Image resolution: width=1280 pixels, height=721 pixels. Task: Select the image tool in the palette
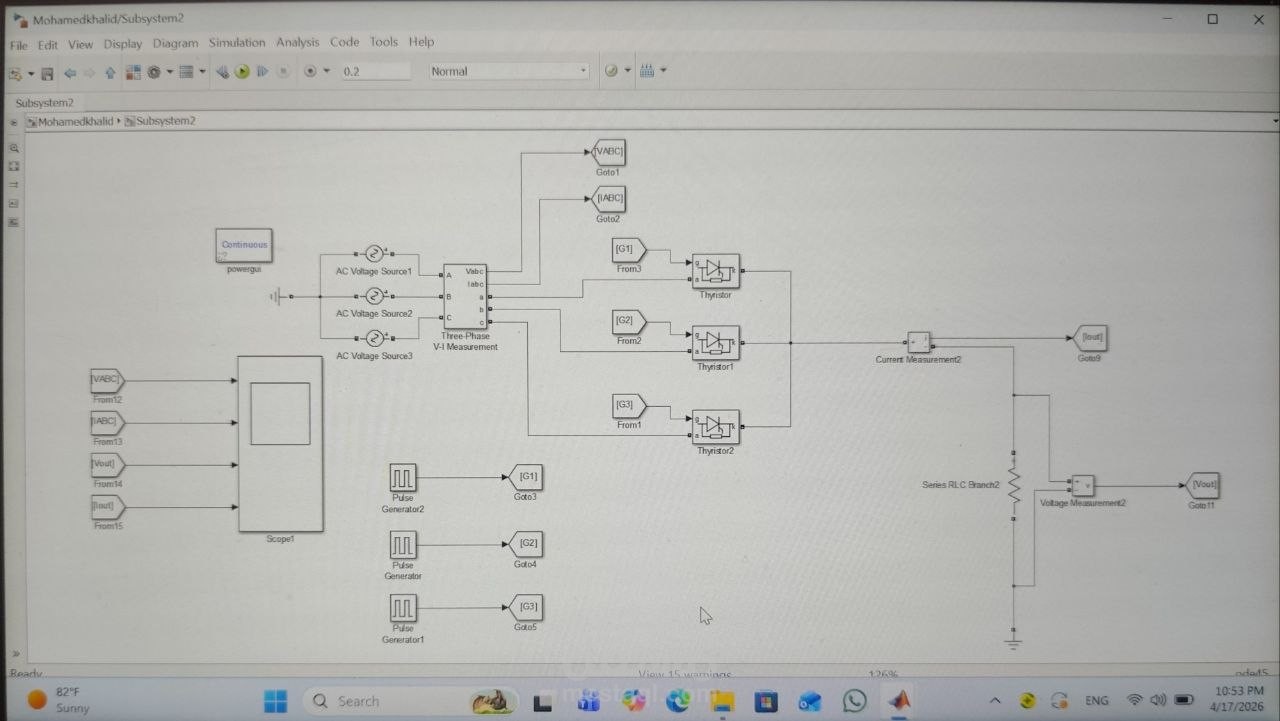[x=14, y=221]
